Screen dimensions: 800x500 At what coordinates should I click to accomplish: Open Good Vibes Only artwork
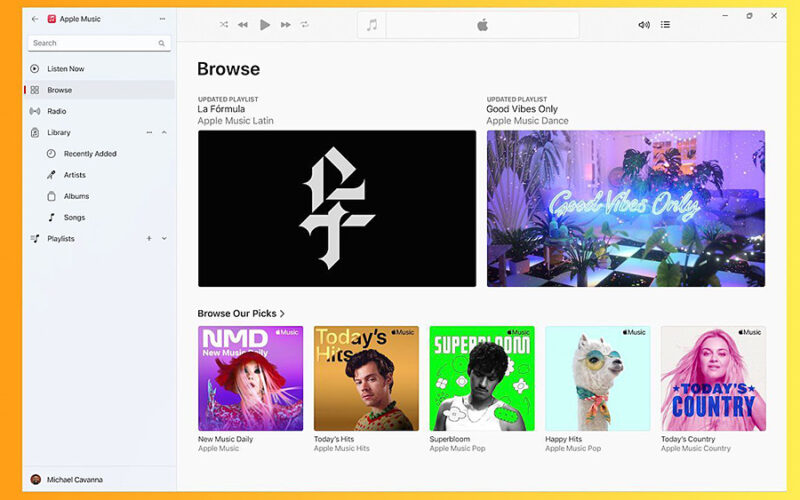coord(626,209)
